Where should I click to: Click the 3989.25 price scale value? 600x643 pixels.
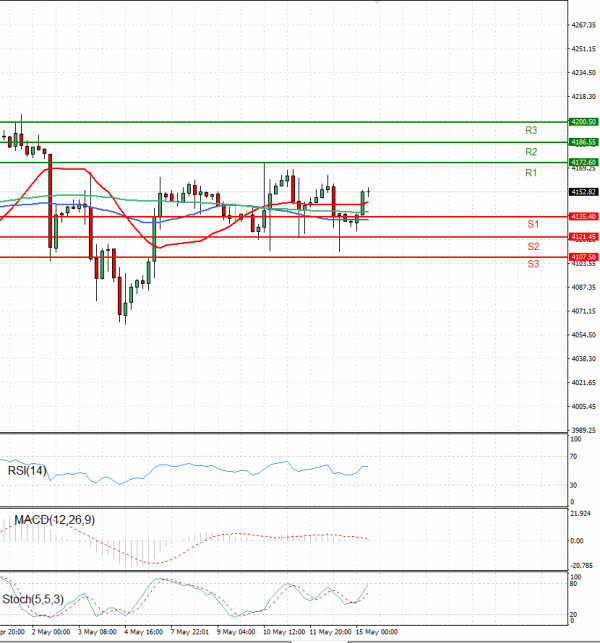(584, 430)
